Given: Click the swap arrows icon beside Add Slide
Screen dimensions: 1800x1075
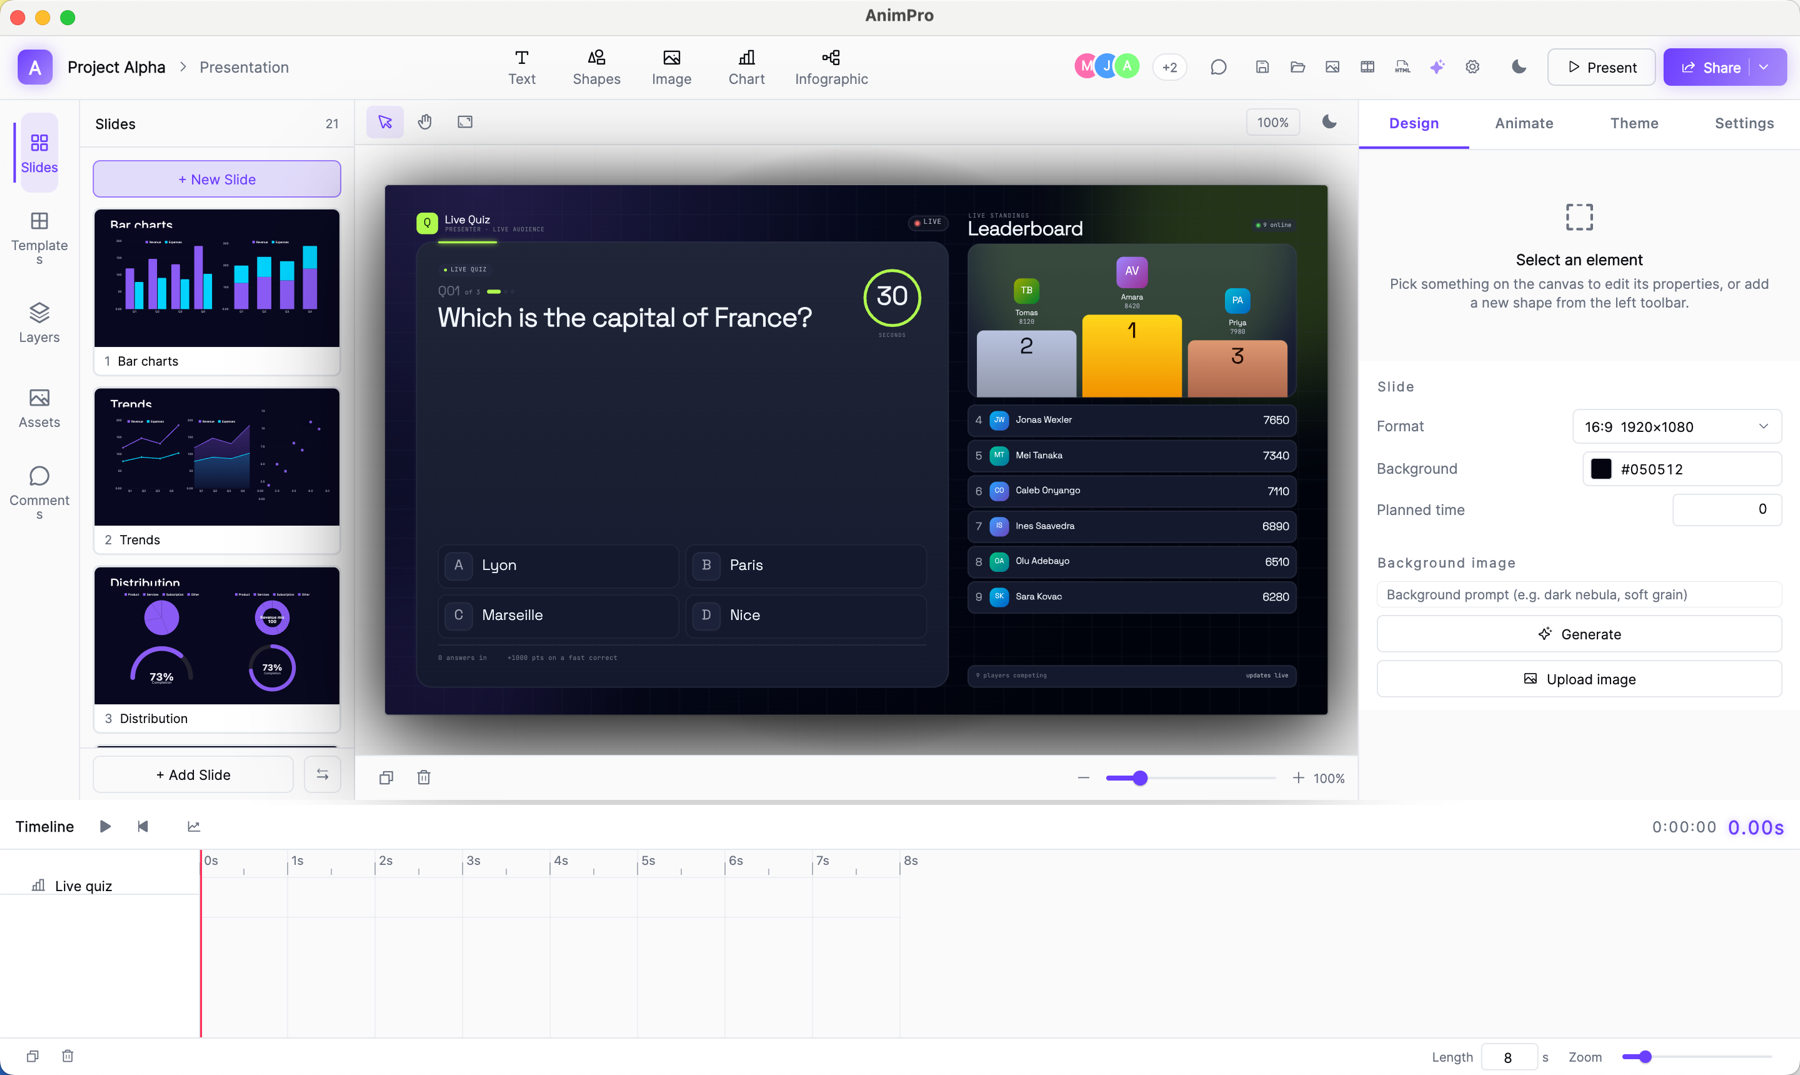Looking at the screenshot, I should (322, 775).
